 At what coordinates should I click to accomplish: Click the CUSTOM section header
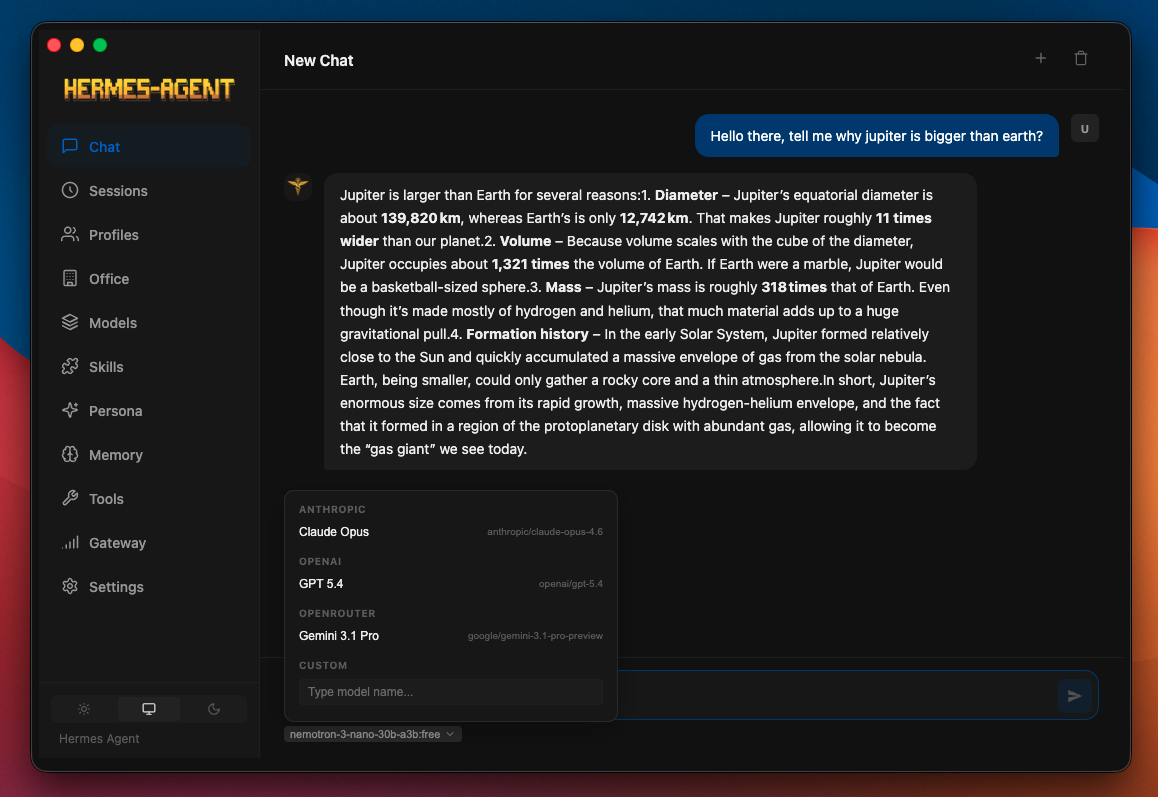pyautogui.click(x=323, y=666)
